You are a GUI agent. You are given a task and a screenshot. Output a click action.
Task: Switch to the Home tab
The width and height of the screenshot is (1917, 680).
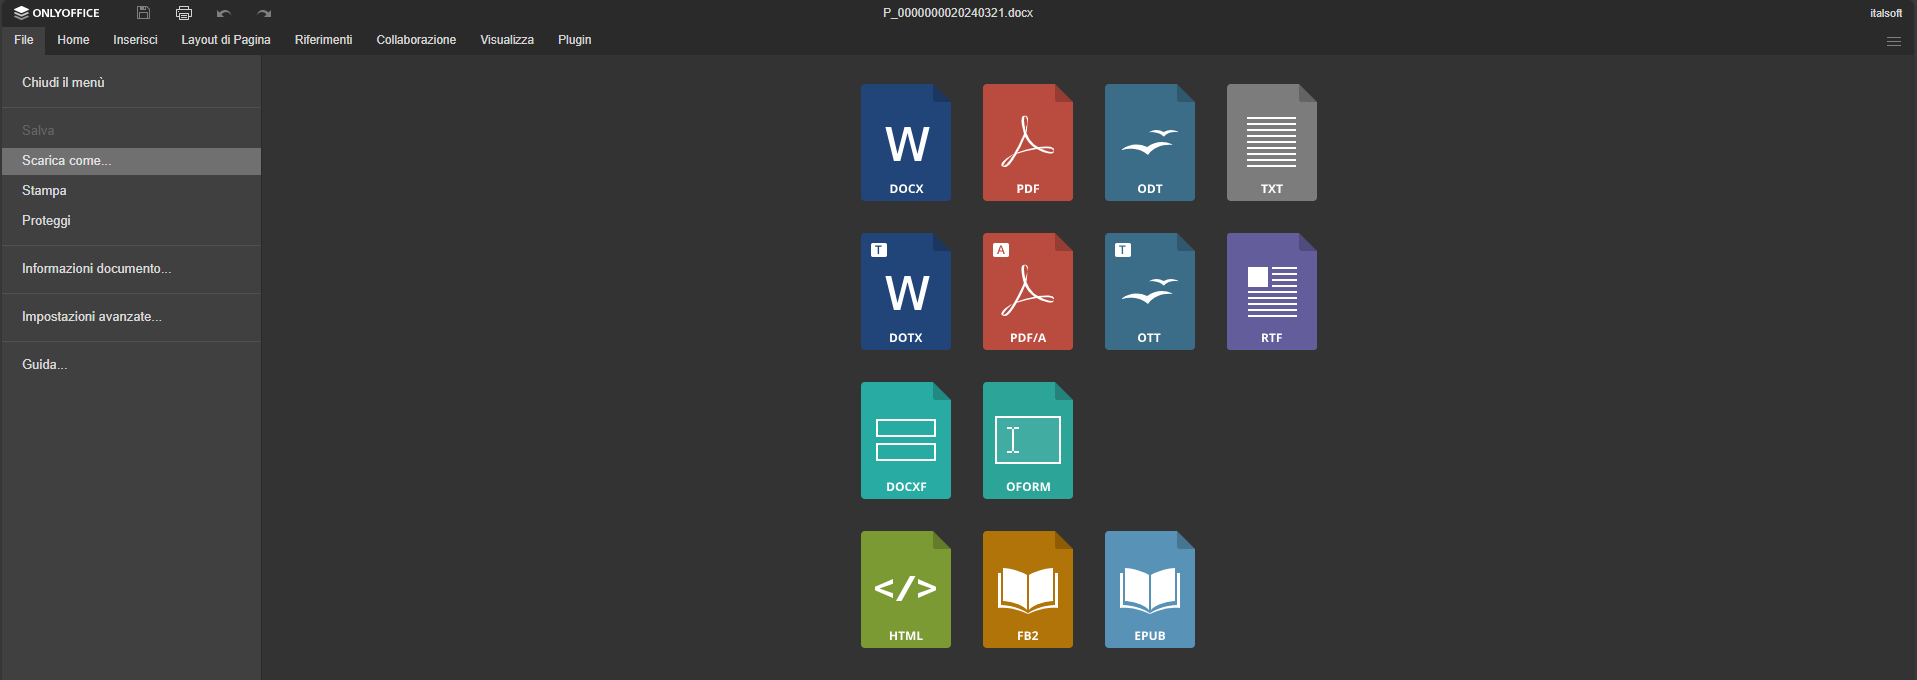tap(73, 40)
